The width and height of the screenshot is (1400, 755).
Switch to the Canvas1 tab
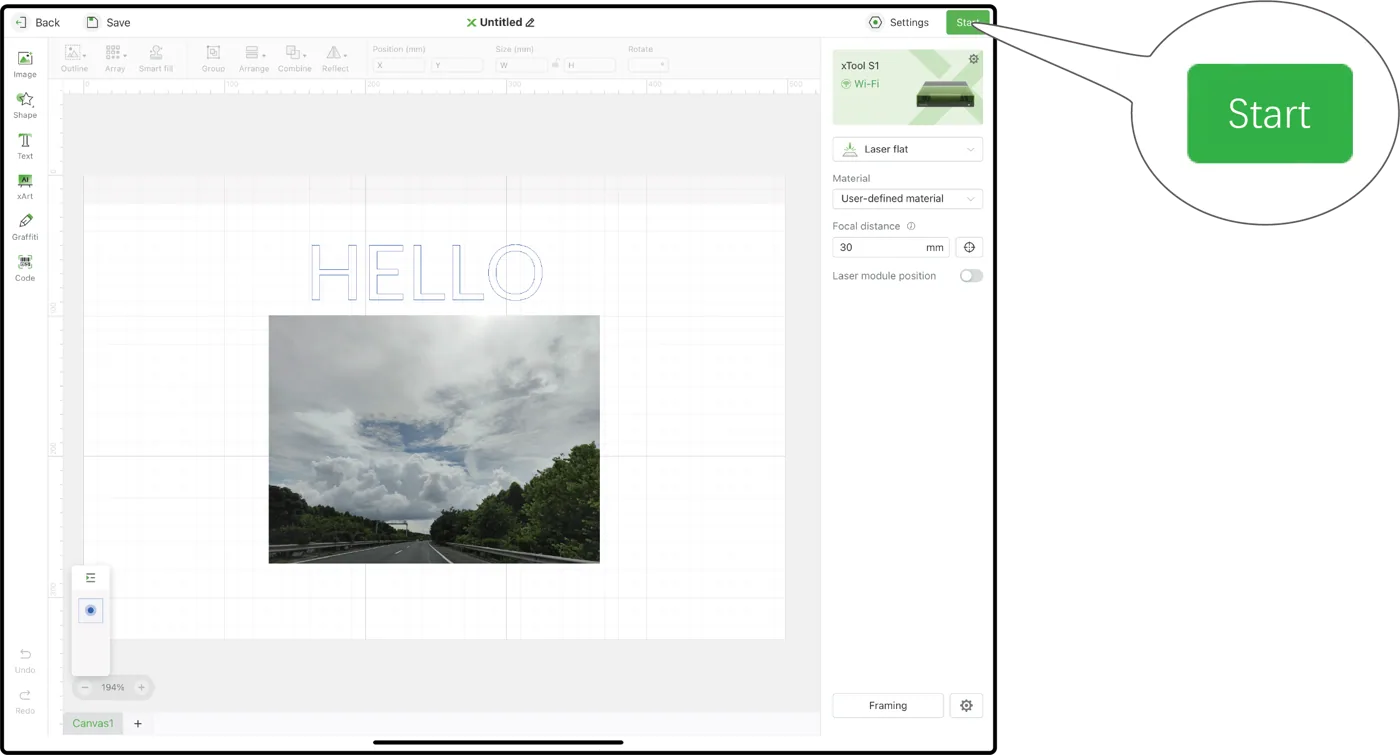tap(93, 723)
